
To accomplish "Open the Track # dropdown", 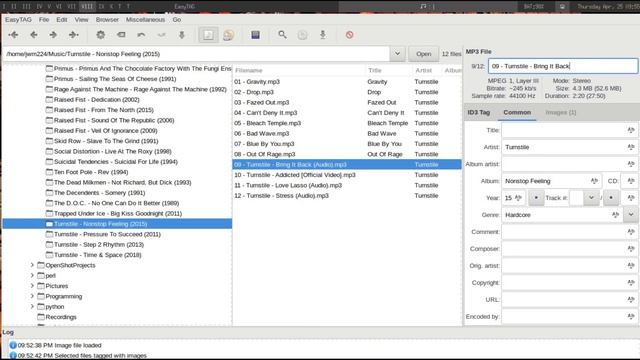I will [x=591, y=198].
